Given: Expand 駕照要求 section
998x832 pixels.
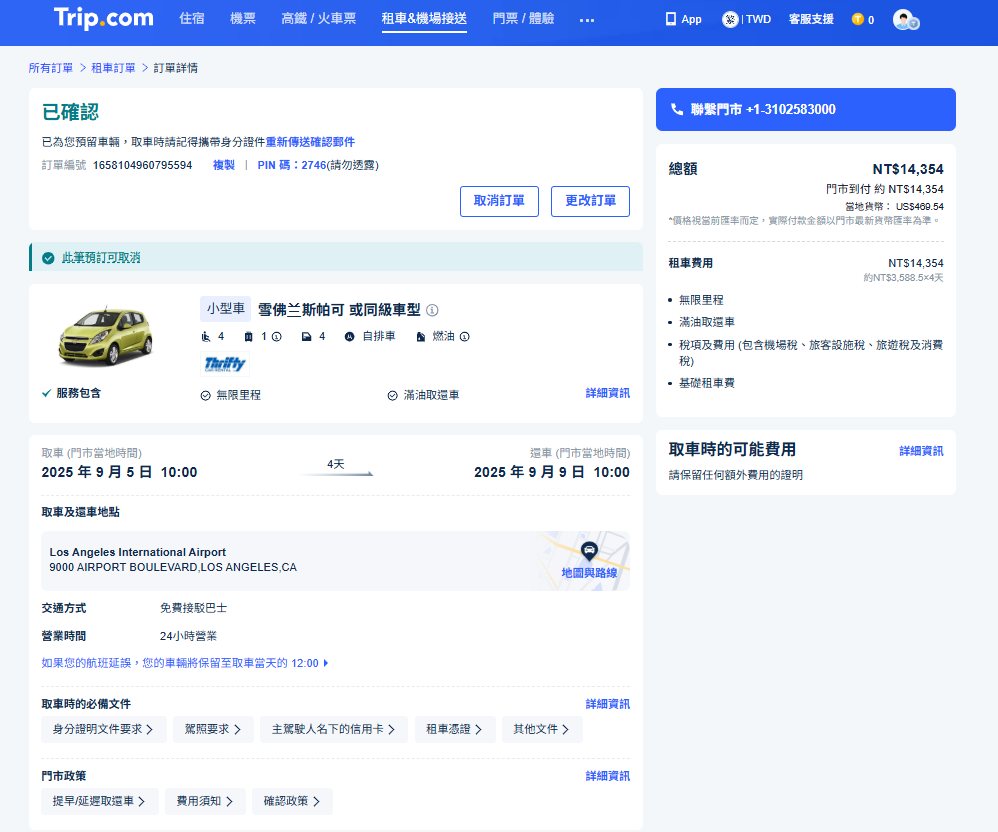Looking at the screenshot, I should [x=212, y=730].
